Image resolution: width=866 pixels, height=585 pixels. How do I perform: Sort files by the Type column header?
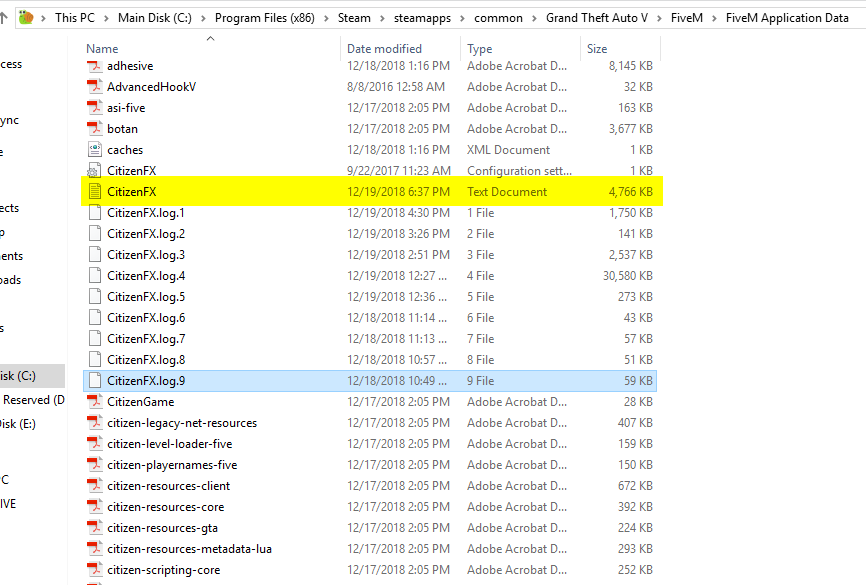pyautogui.click(x=479, y=49)
